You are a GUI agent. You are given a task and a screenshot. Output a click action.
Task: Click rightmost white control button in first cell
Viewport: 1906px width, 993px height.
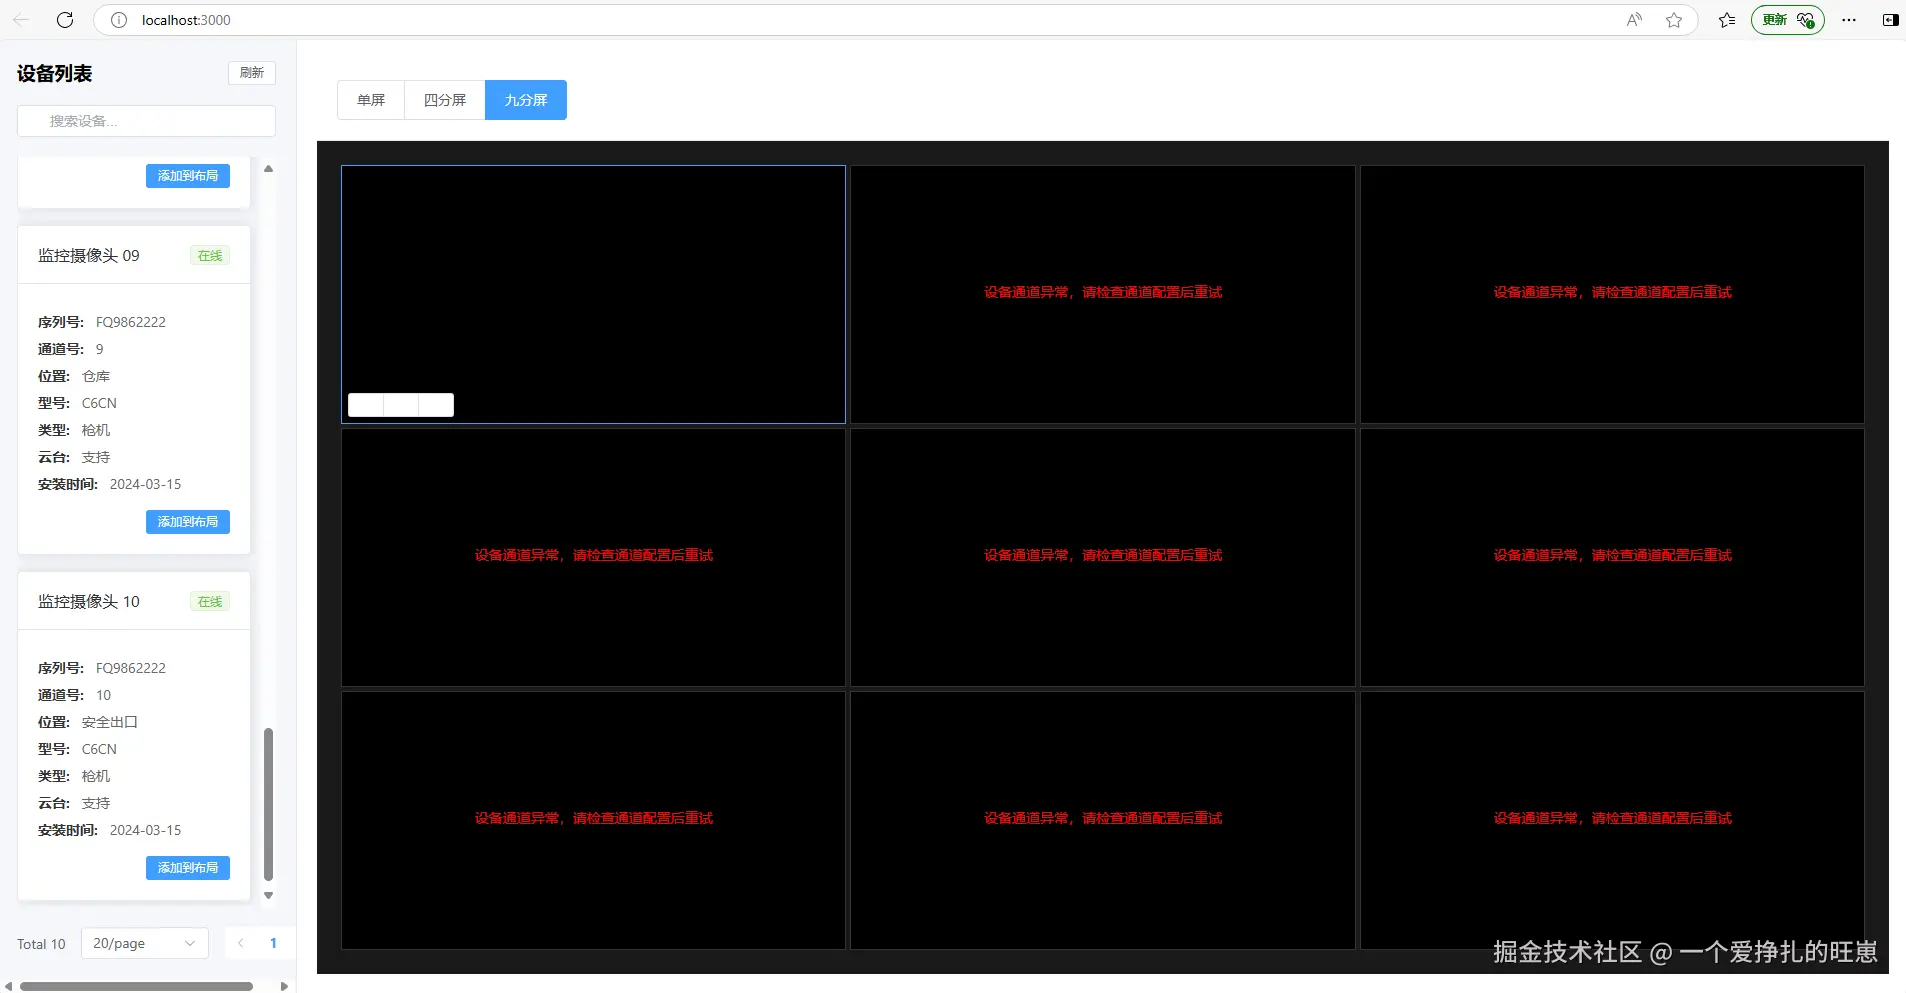(436, 405)
